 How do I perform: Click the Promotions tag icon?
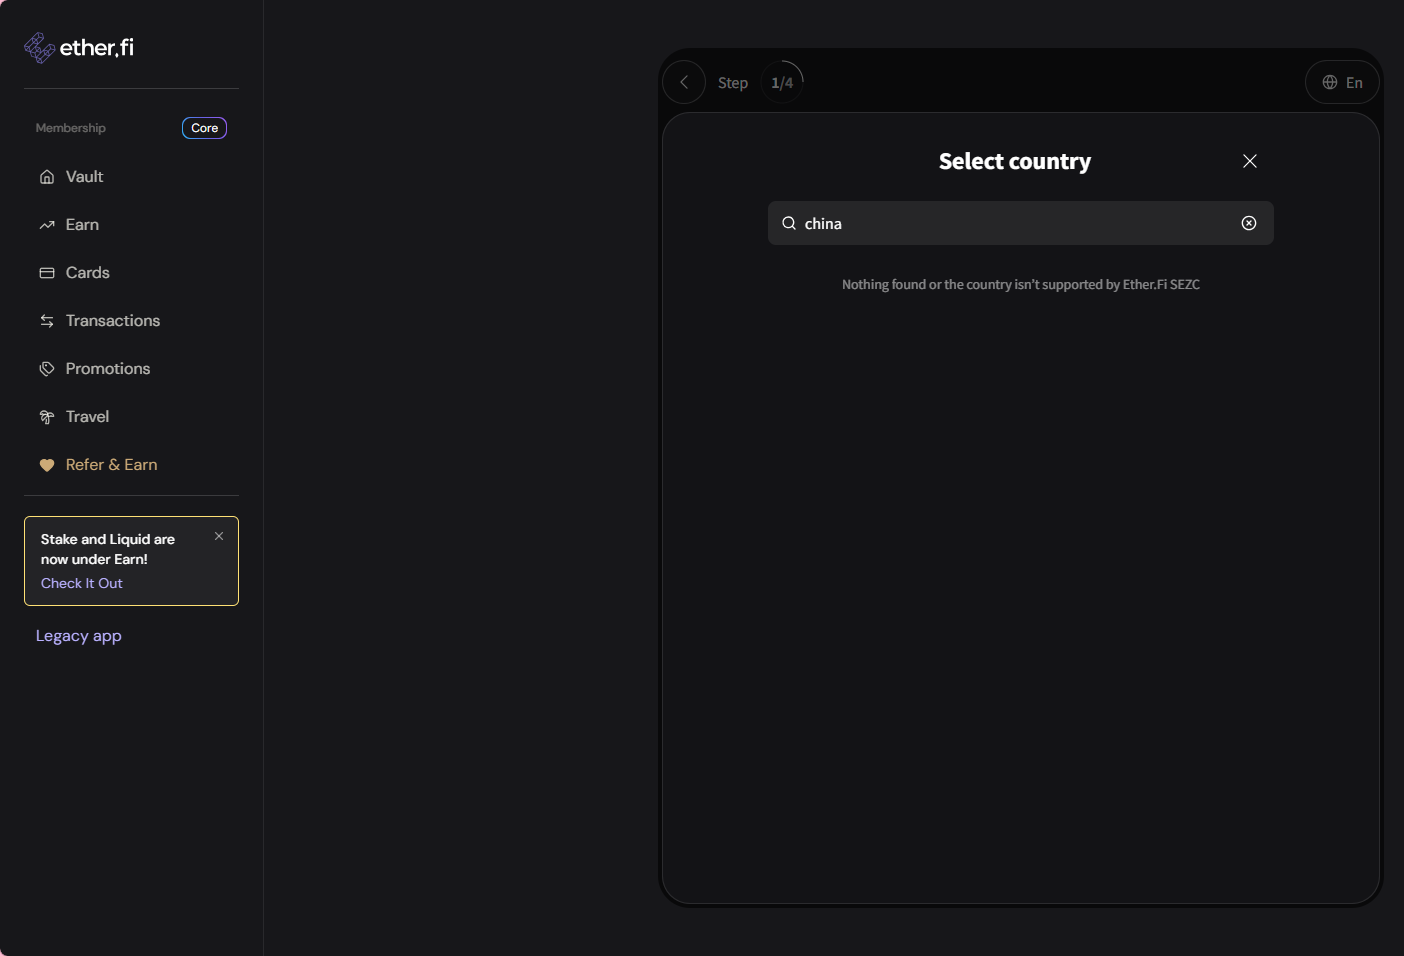[47, 369]
